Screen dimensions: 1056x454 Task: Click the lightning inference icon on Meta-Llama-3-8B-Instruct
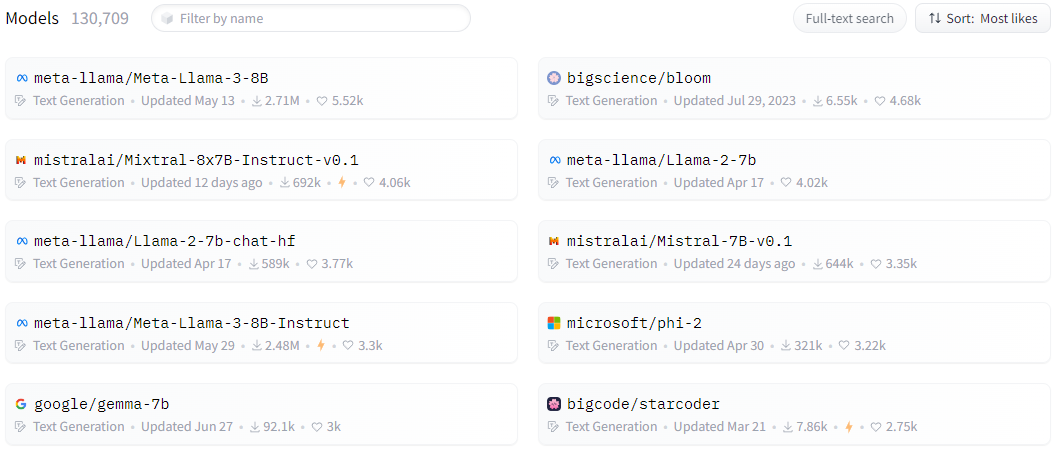[321, 346]
